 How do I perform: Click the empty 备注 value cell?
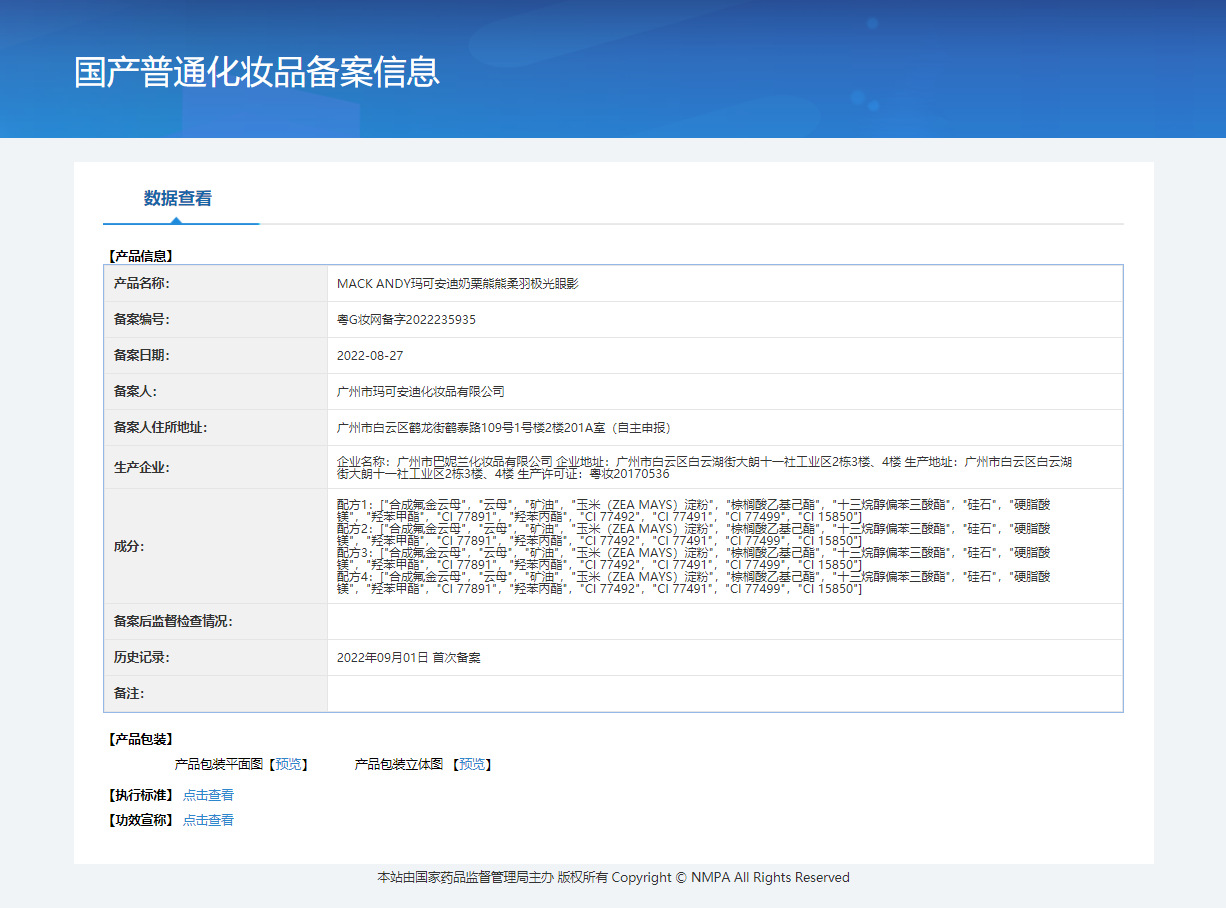pos(724,693)
